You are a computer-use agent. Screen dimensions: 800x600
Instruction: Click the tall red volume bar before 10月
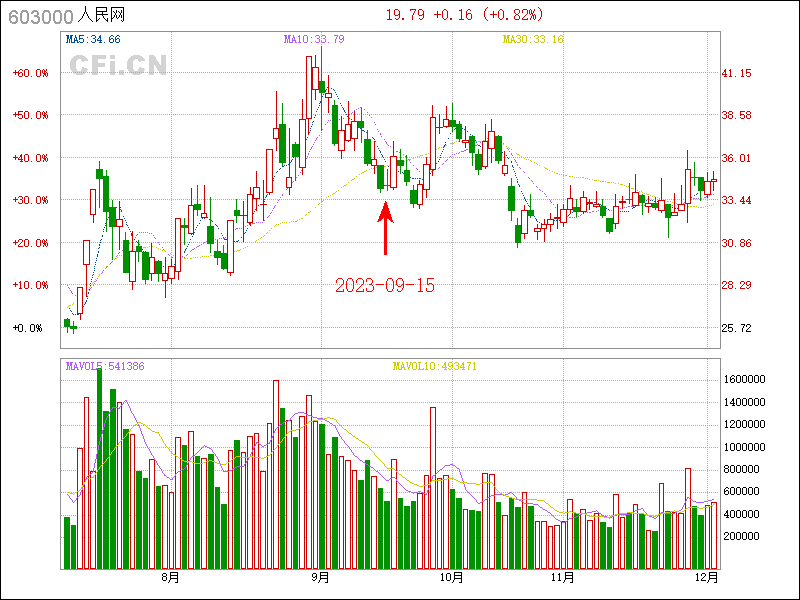pyautogui.click(x=433, y=488)
